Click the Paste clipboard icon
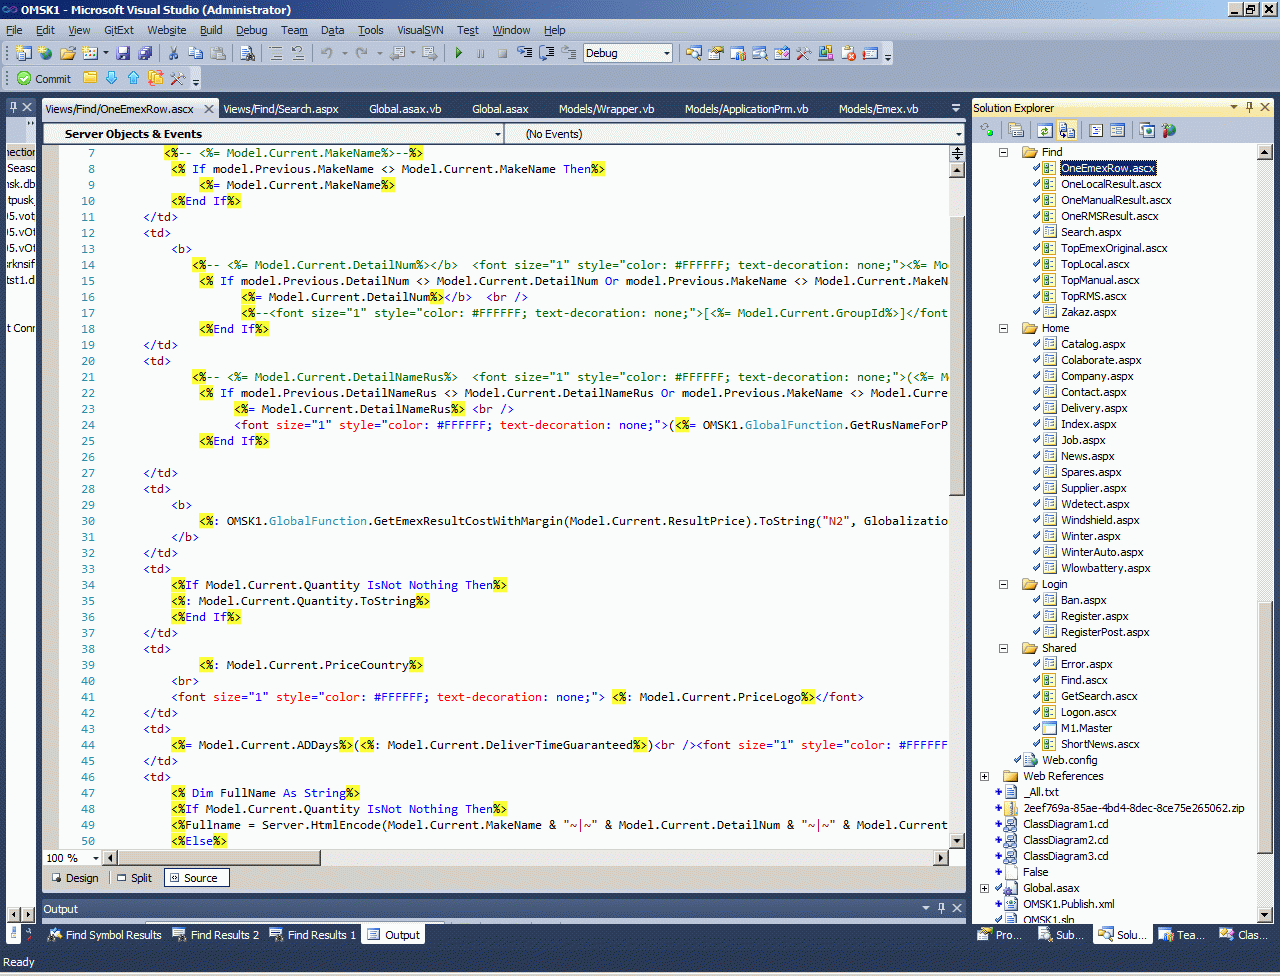Image resolution: width=1280 pixels, height=976 pixels. pyautogui.click(x=217, y=53)
